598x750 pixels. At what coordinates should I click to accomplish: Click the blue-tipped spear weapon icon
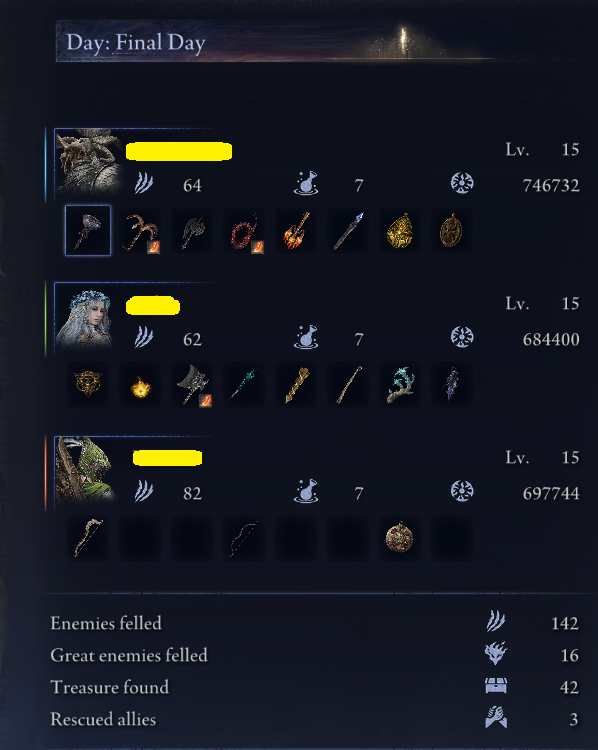pyautogui.click(x=348, y=231)
